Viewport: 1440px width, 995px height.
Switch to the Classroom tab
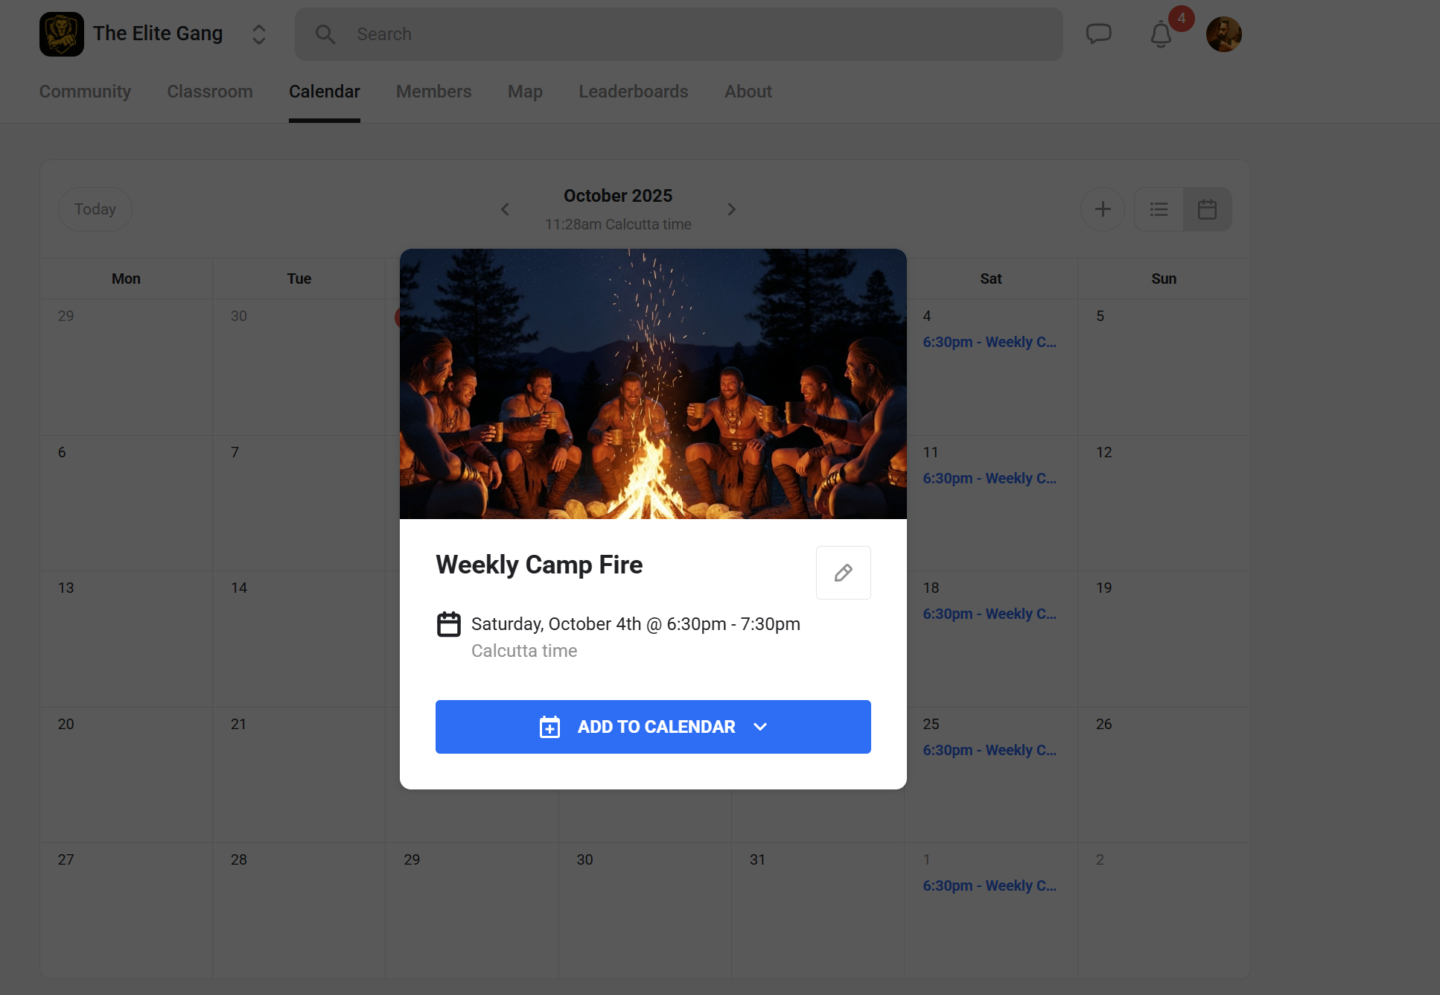click(210, 91)
